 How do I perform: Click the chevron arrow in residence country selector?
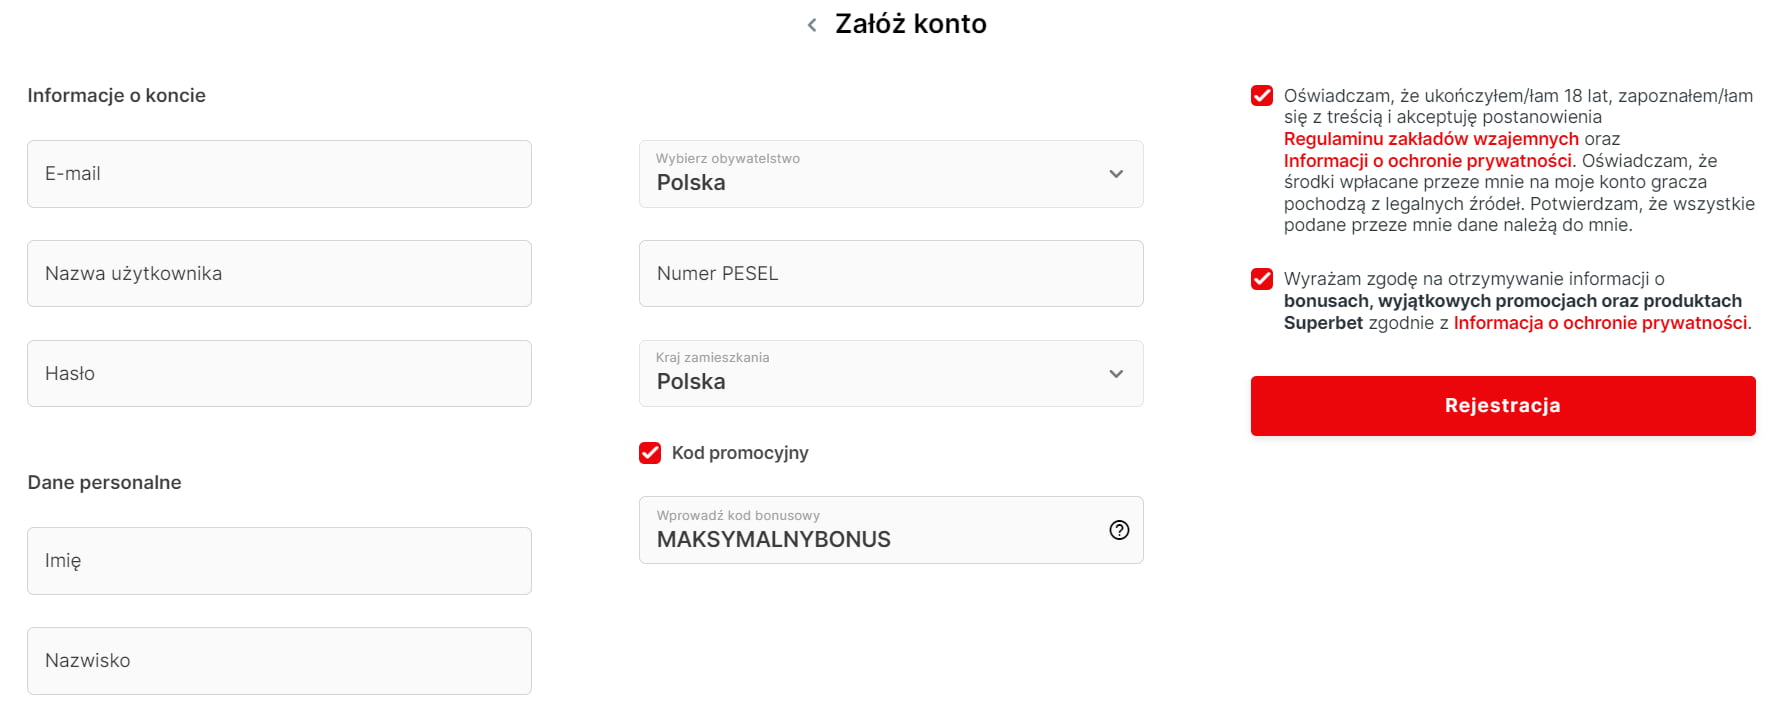coord(1116,374)
